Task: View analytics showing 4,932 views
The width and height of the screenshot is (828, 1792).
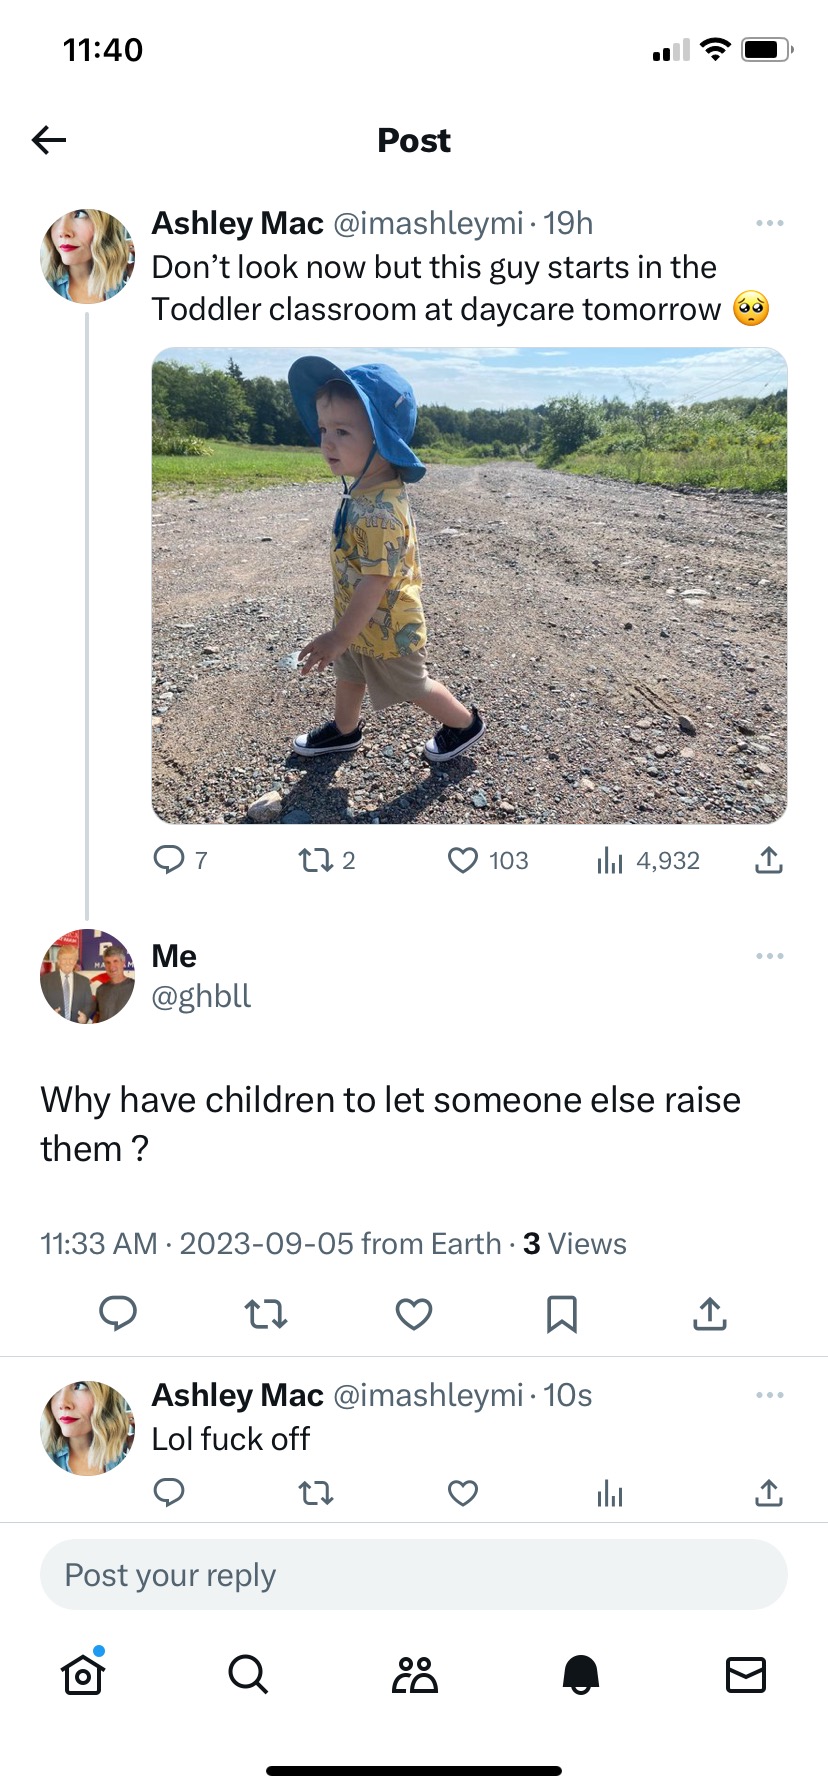Action: (x=647, y=860)
